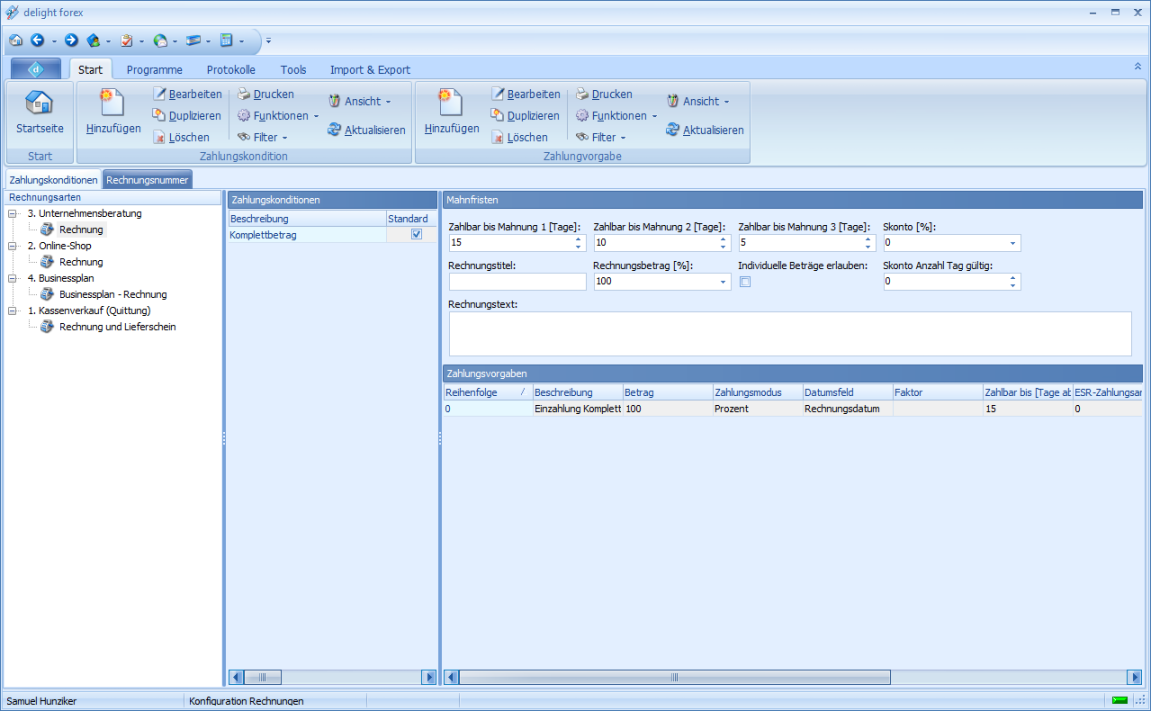Open the Import & Export ribbon tab
Viewport: 1151px width, 711px height.
point(370,70)
